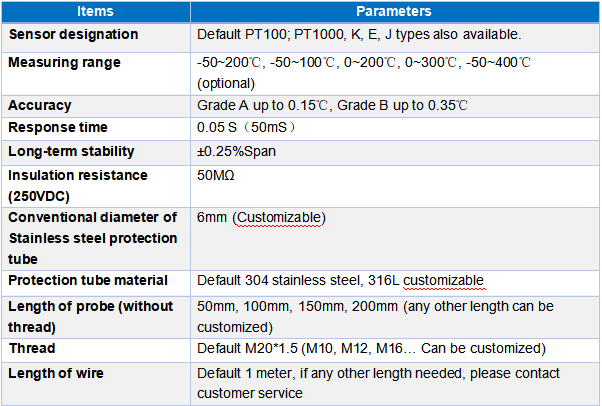Select the "Measuring range" label cell
This screenshot has width=602, height=406.
pos(65,62)
